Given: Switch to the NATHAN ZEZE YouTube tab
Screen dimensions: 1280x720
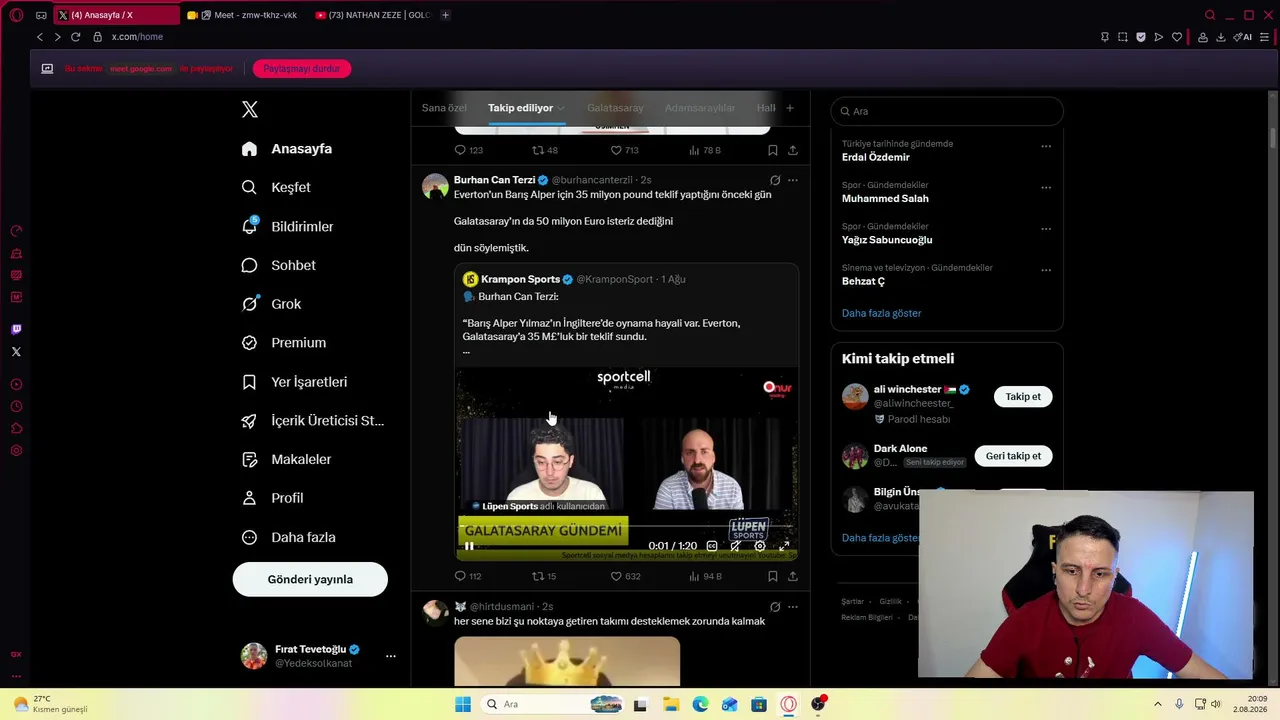Looking at the screenshot, I should click(x=372, y=15).
